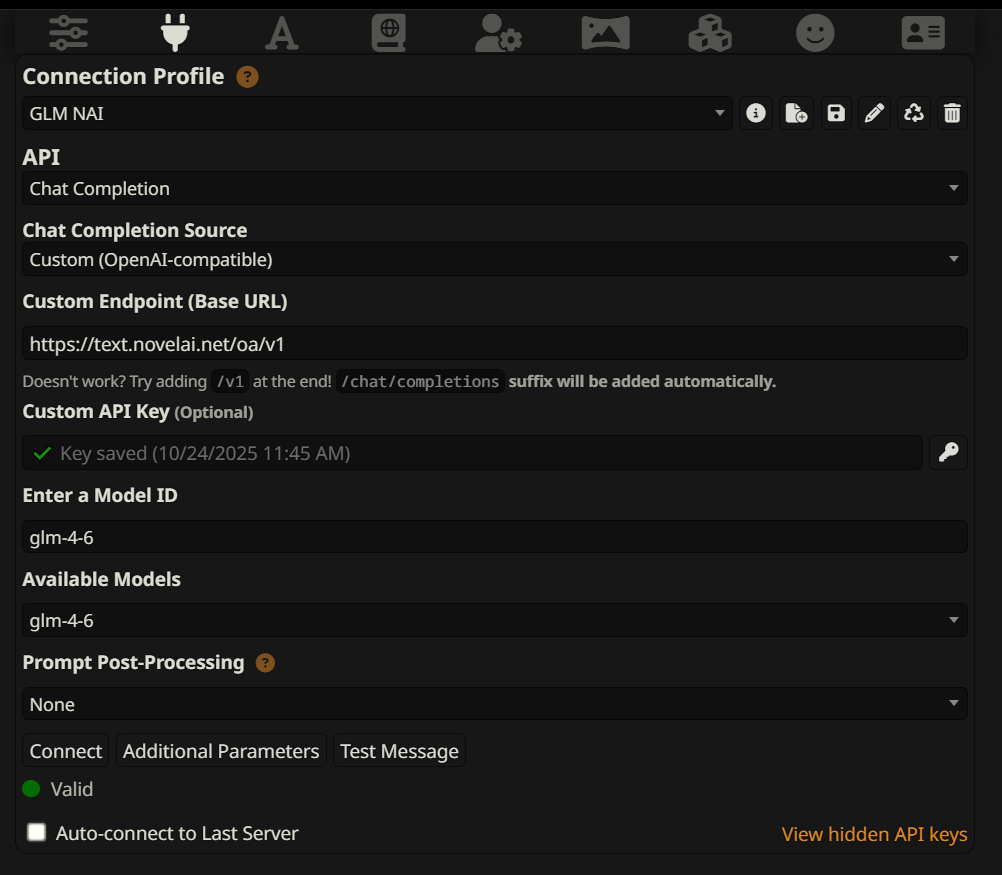Open User Settings person-gear panel
1002x875 pixels.
point(498,33)
